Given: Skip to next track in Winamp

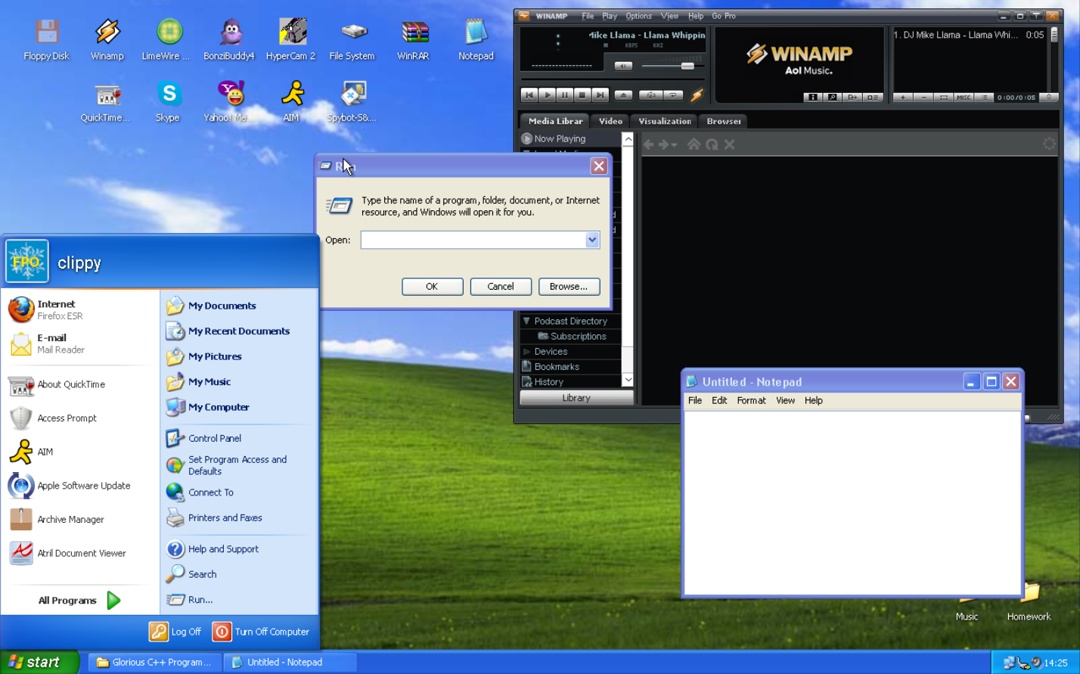Looking at the screenshot, I should tap(600, 95).
